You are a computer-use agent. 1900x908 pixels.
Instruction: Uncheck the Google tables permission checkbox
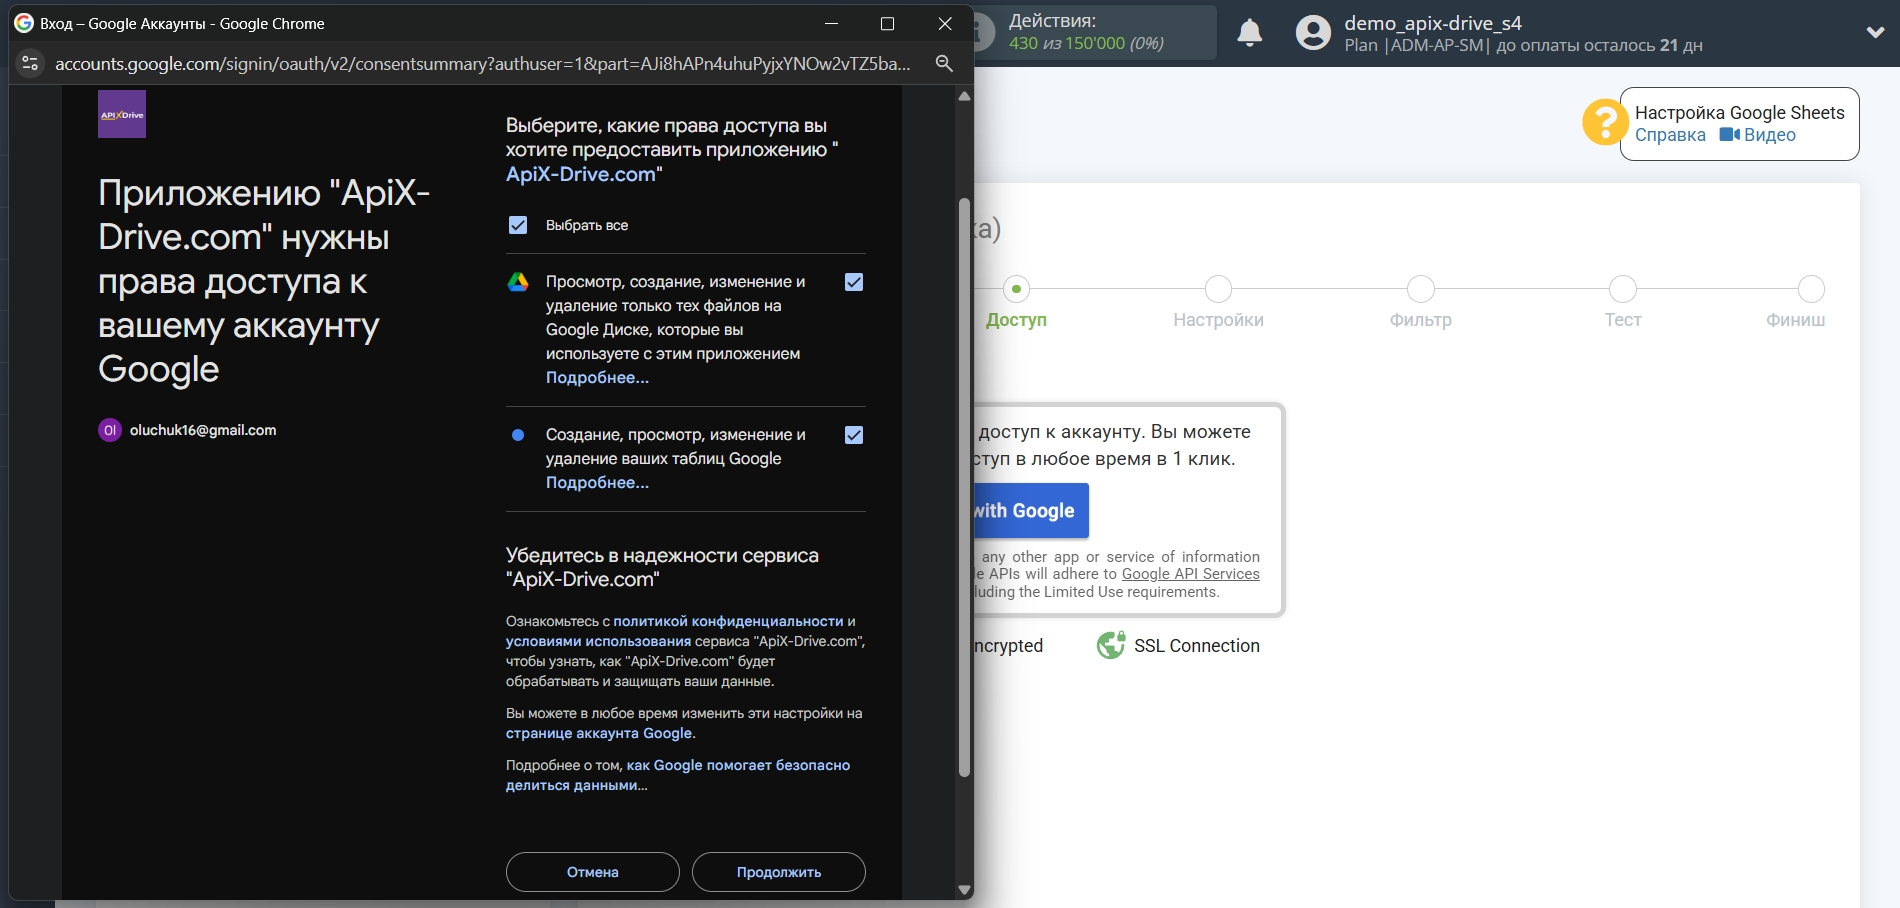click(x=853, y=435)
